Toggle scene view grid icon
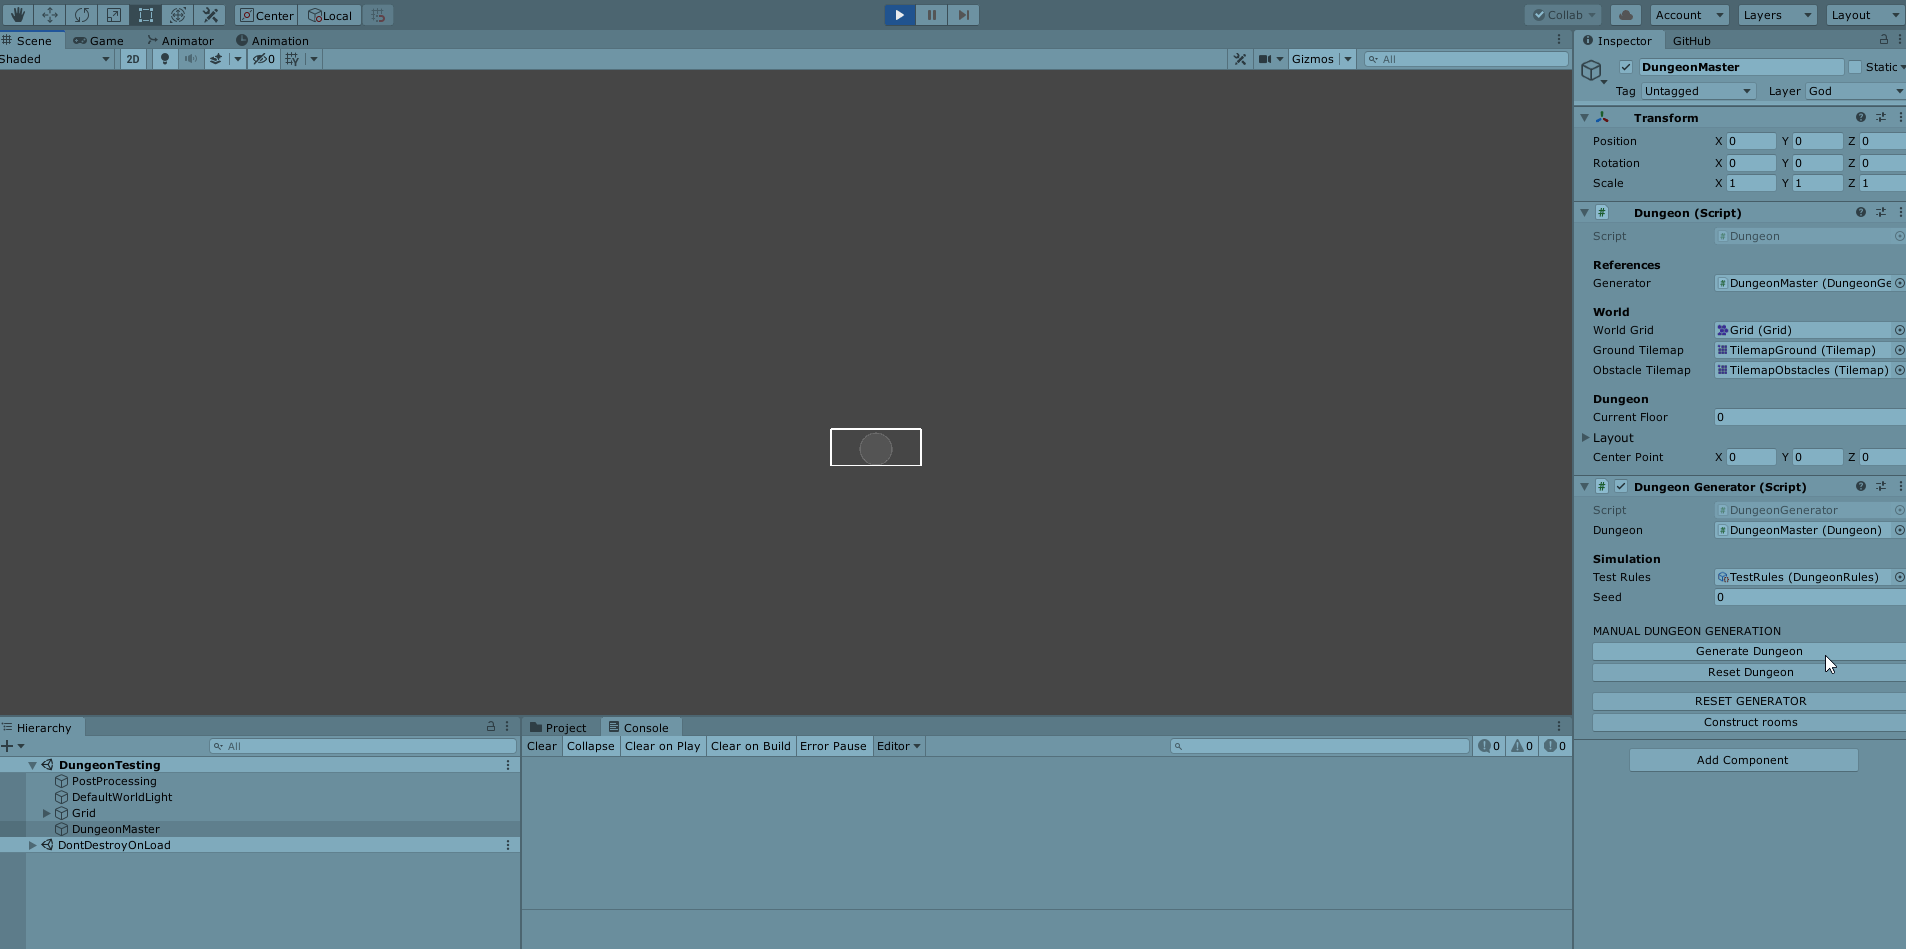Image resolution: width=1906 pixels, height=949 pixels. [292, 59]
